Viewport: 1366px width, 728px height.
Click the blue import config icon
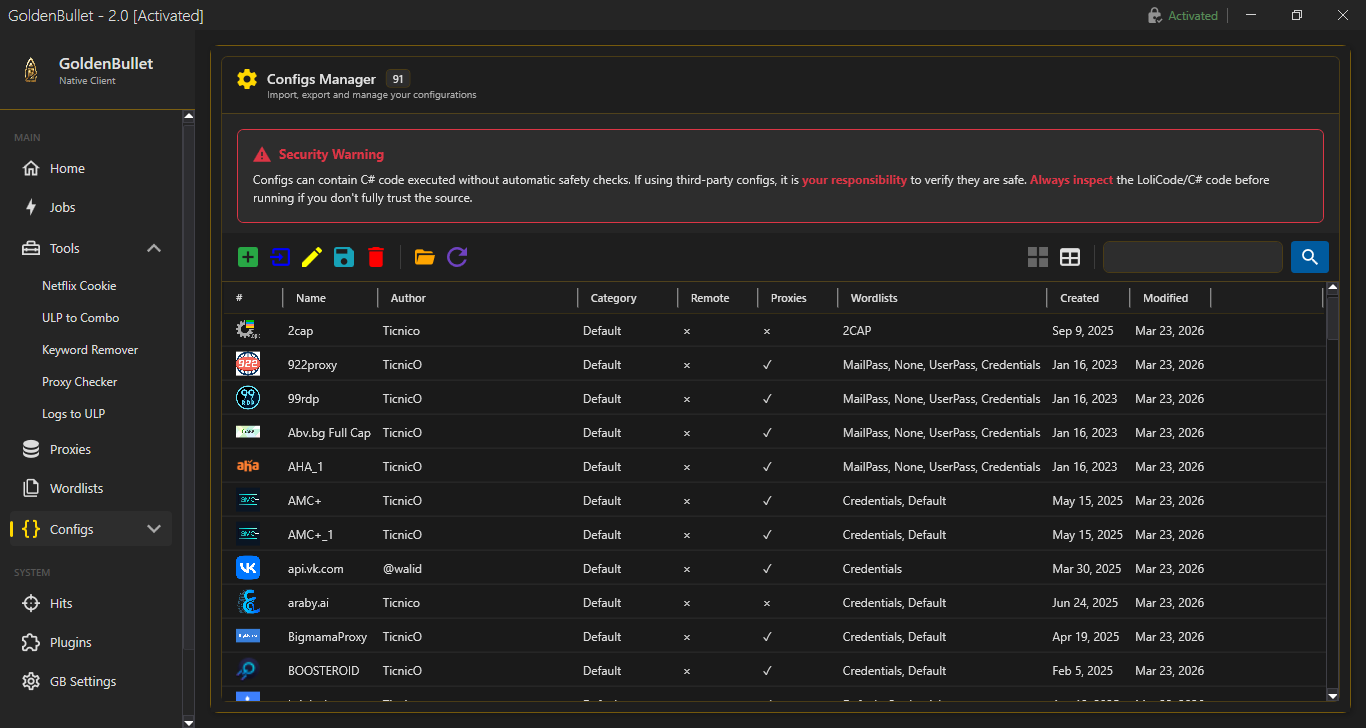click(x=280, y=257)
